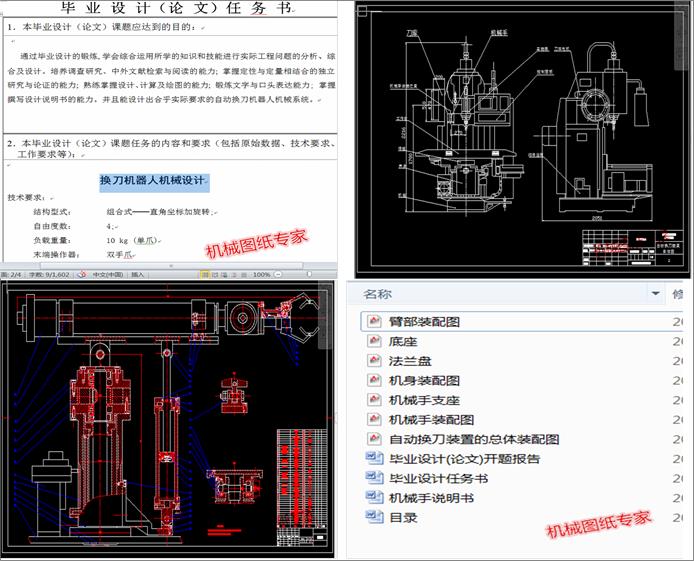This screenshot has height=561, width=694.
Task: Click the 毕业设计(论文)任务书 heading
Action: (176, 8)
